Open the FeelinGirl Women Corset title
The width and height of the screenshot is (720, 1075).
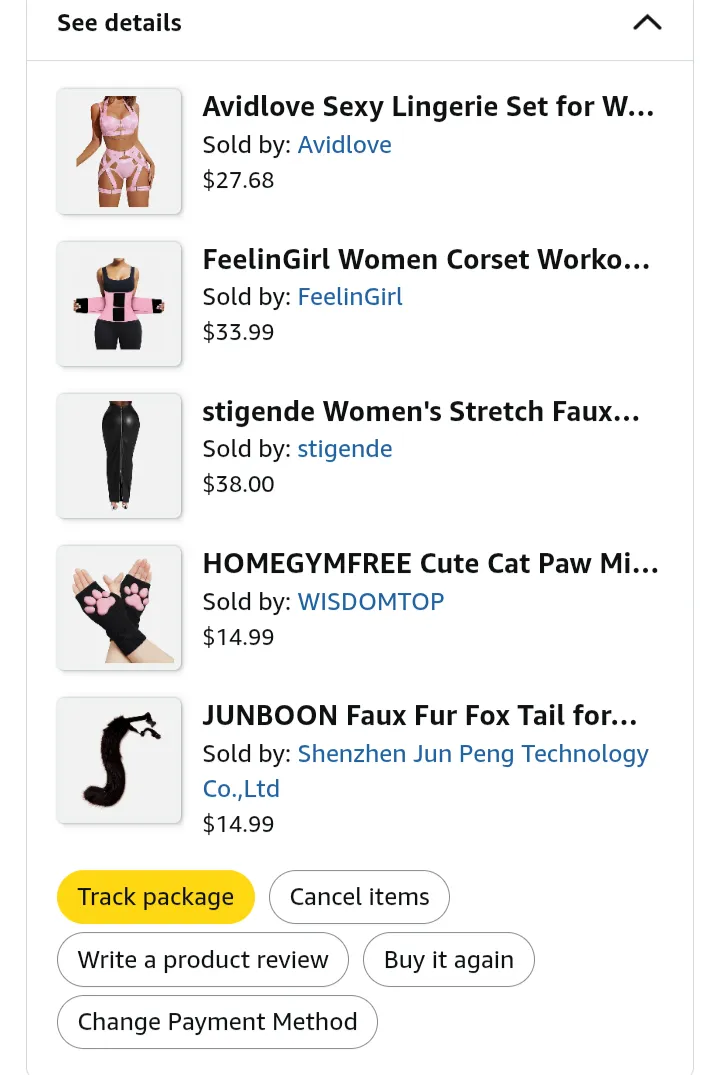(x=426, y=260)
